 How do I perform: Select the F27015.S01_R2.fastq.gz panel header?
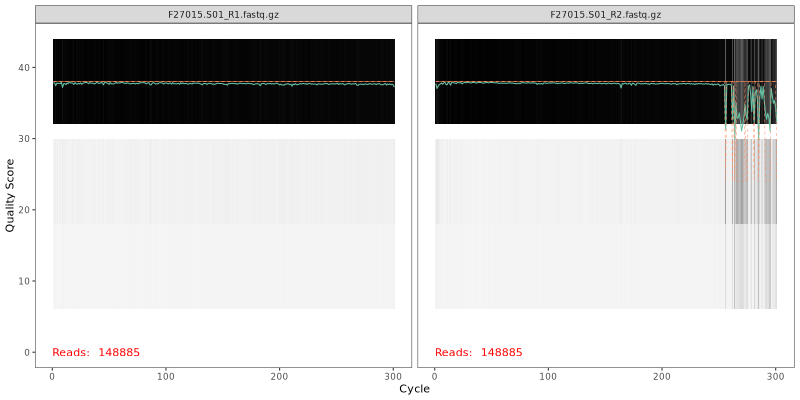605,15
